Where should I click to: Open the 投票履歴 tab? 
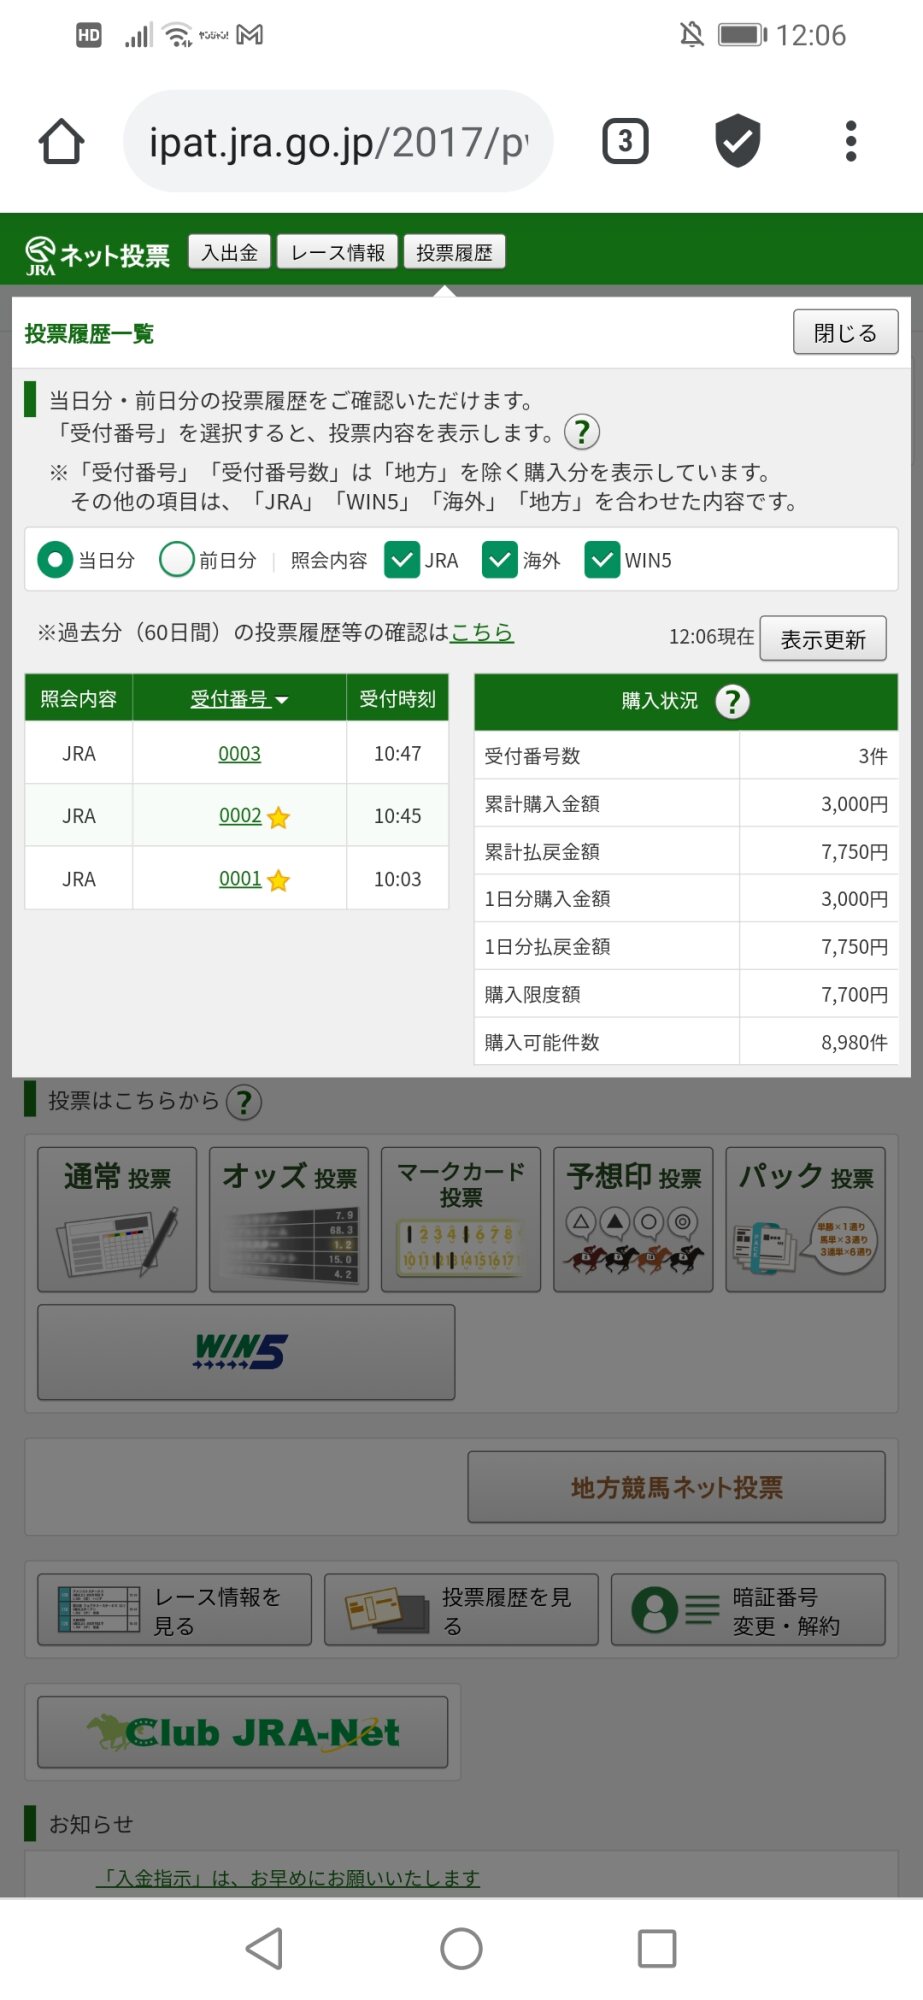[454, 252]
